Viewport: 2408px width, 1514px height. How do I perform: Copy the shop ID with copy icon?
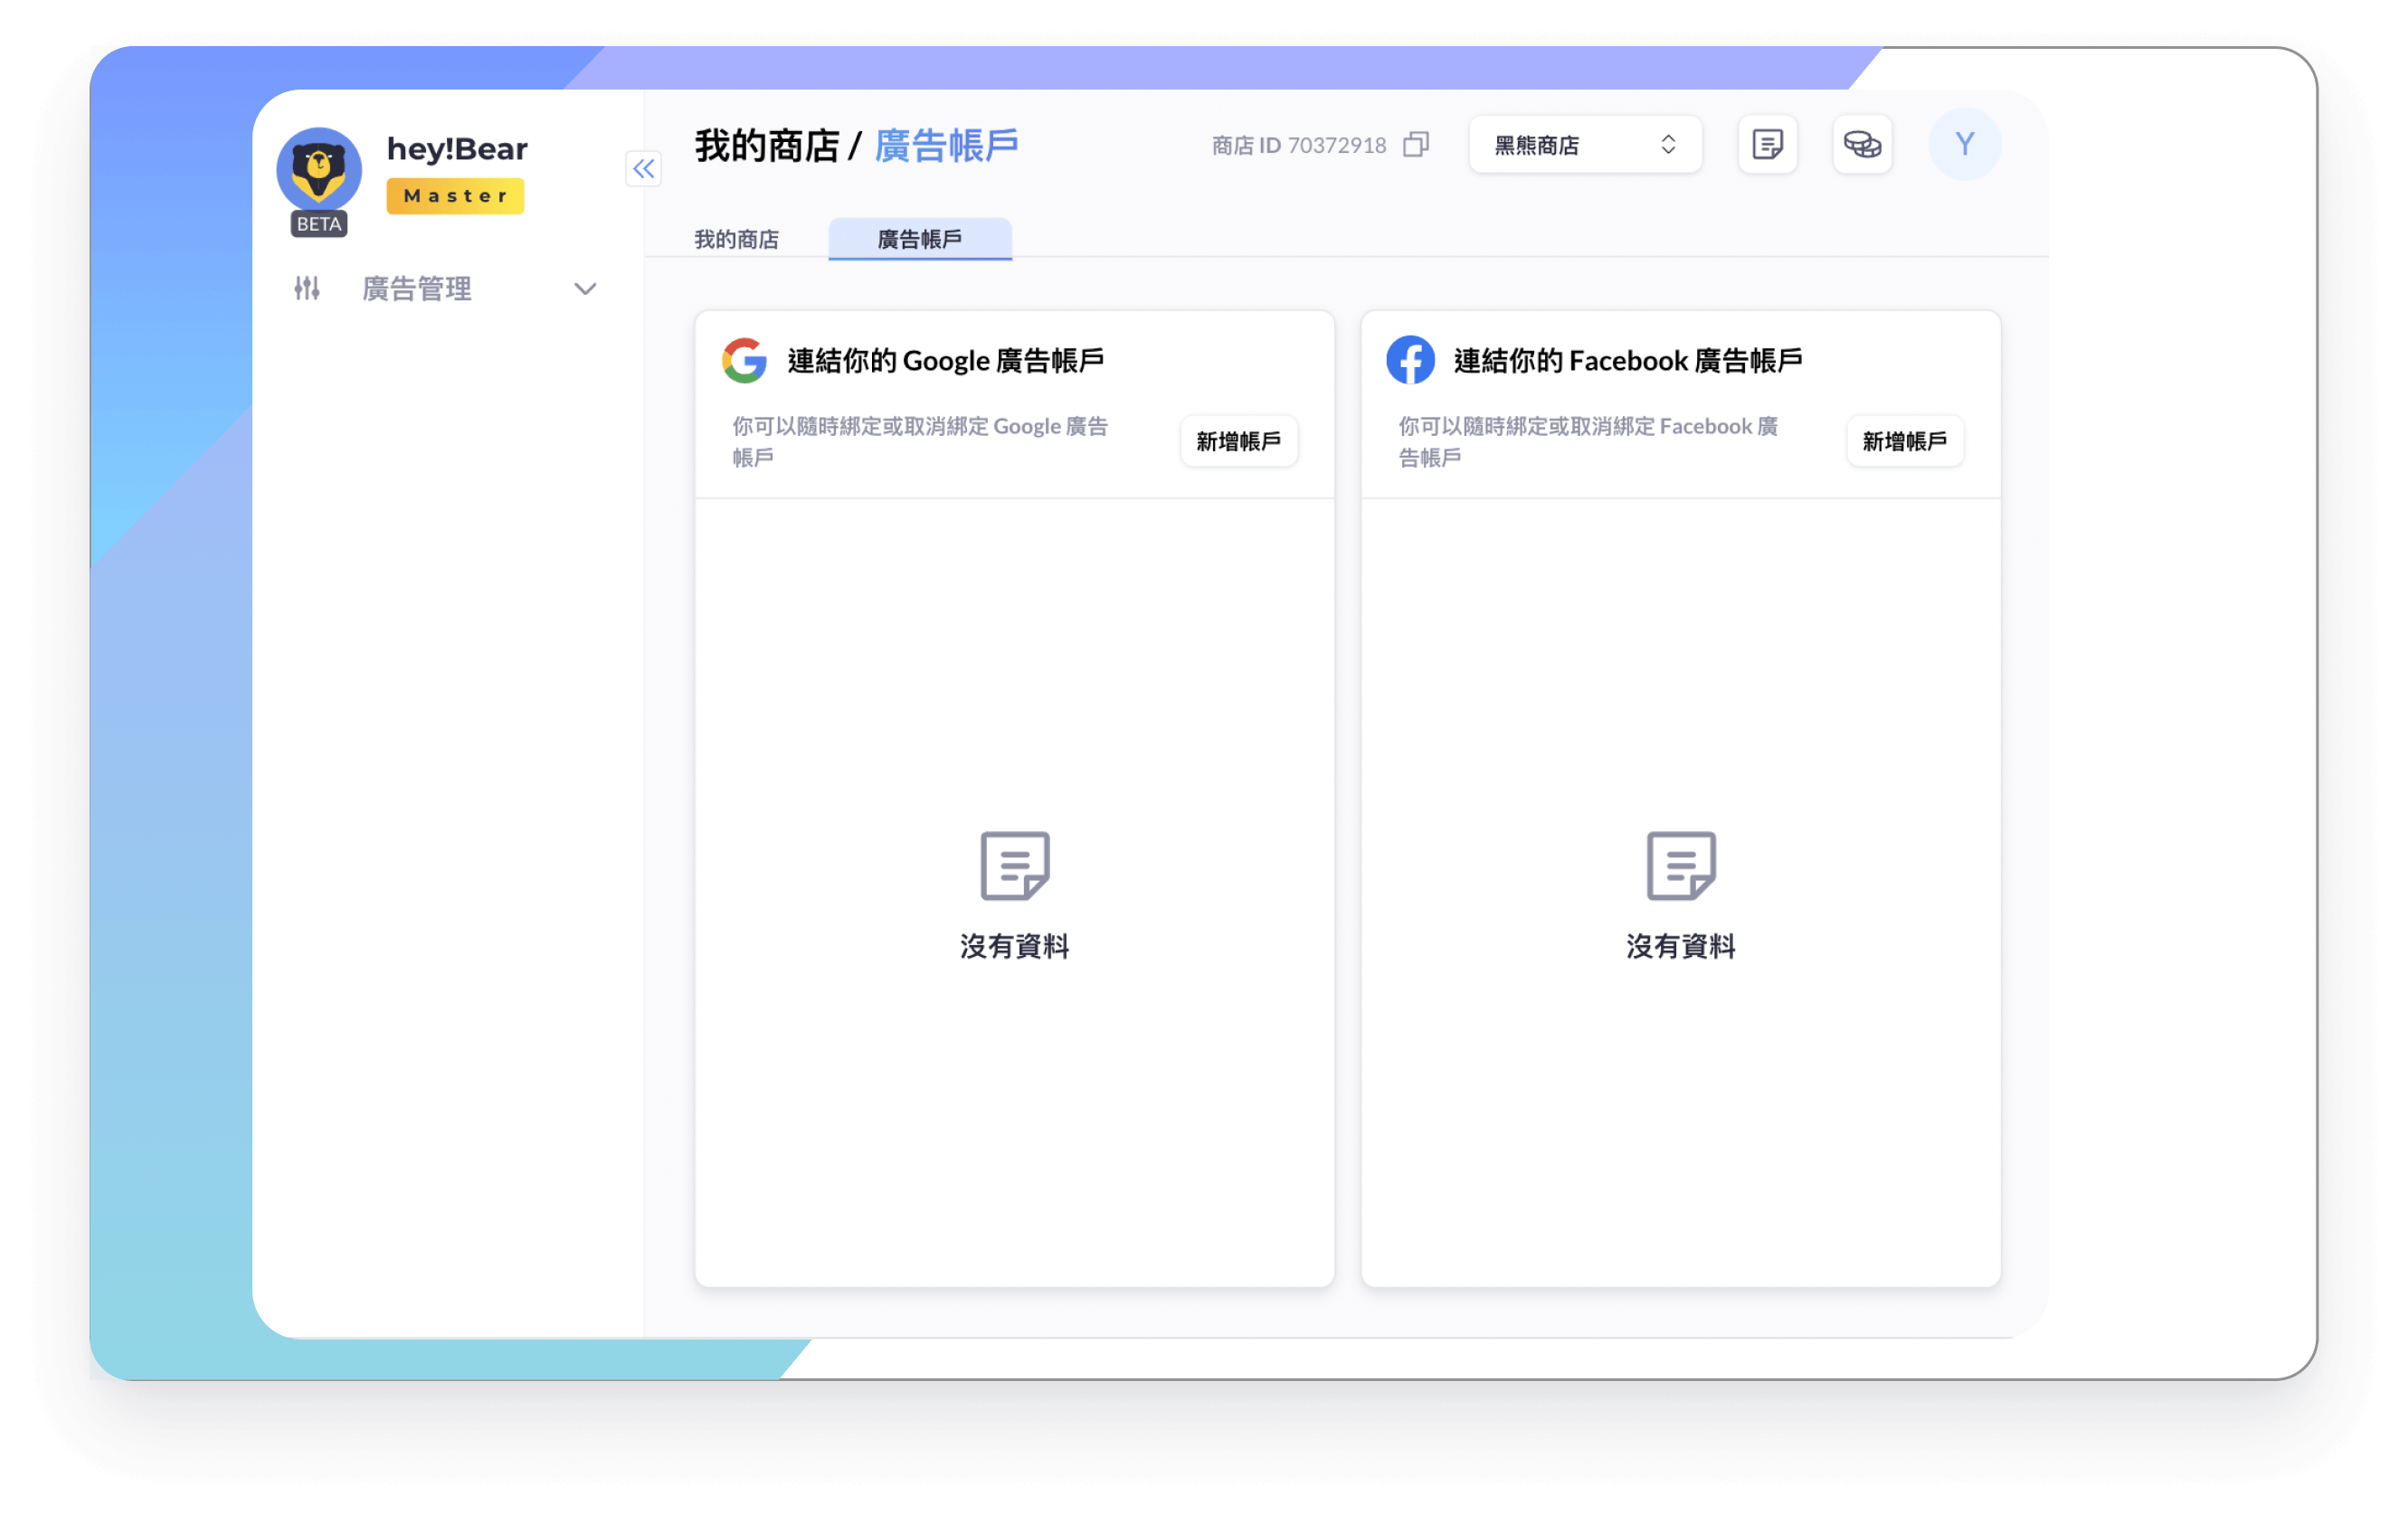tap(1415, 145)
